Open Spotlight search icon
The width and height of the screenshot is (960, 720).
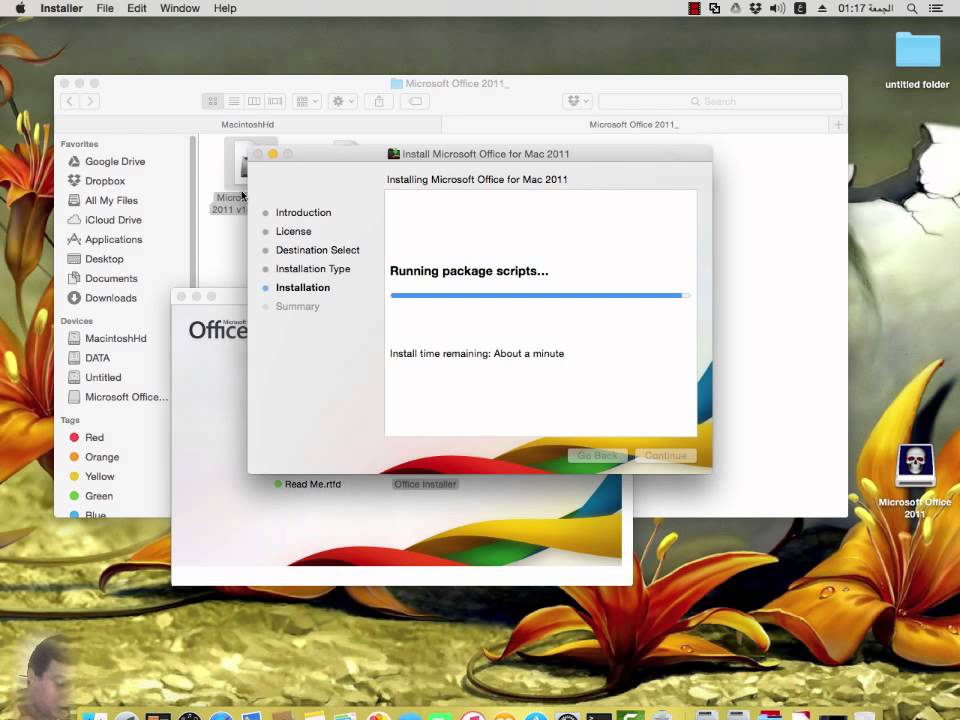point(912,8)
